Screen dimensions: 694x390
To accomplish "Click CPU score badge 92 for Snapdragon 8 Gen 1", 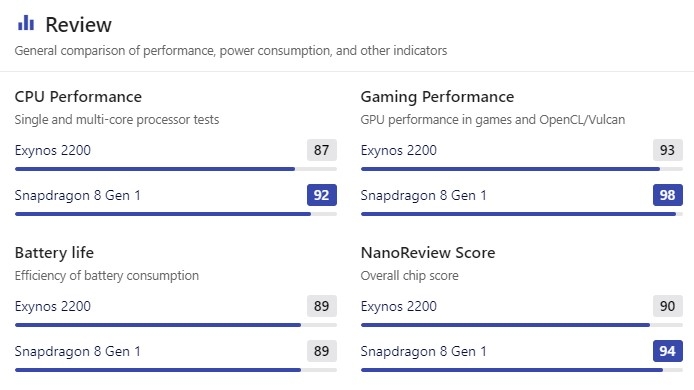I will (322, 195).
